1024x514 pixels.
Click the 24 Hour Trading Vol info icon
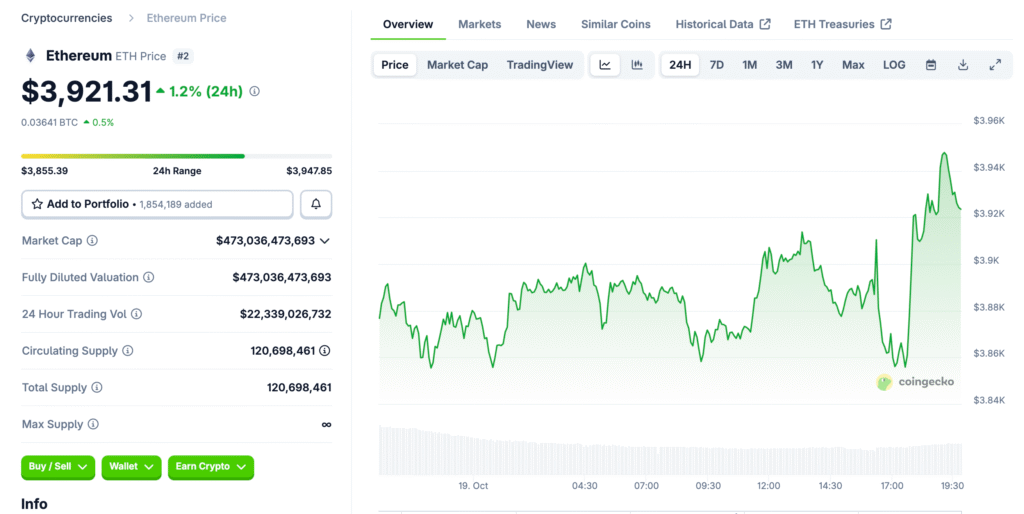(x=137, y=314)
